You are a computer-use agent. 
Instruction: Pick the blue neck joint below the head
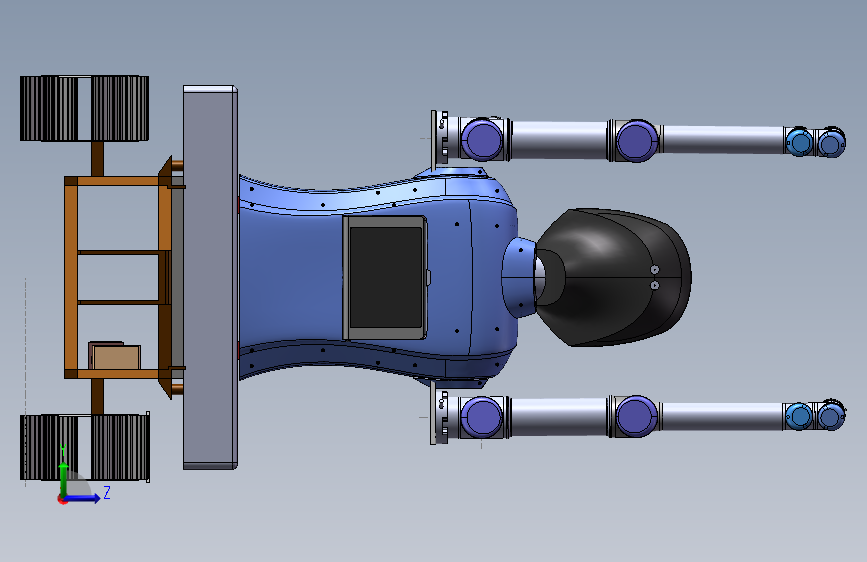pyautogui.click(x=519, y=278)
